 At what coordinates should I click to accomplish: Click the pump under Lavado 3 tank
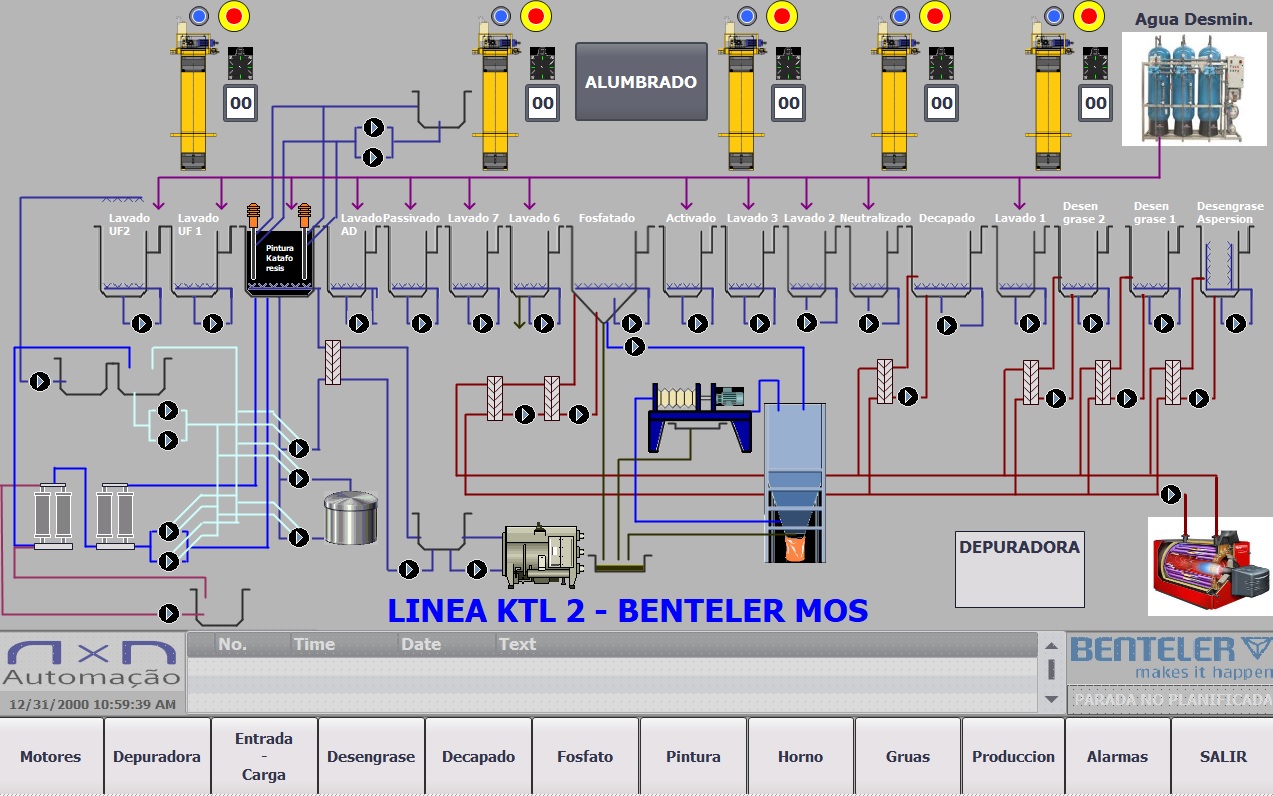click(760, 323)
